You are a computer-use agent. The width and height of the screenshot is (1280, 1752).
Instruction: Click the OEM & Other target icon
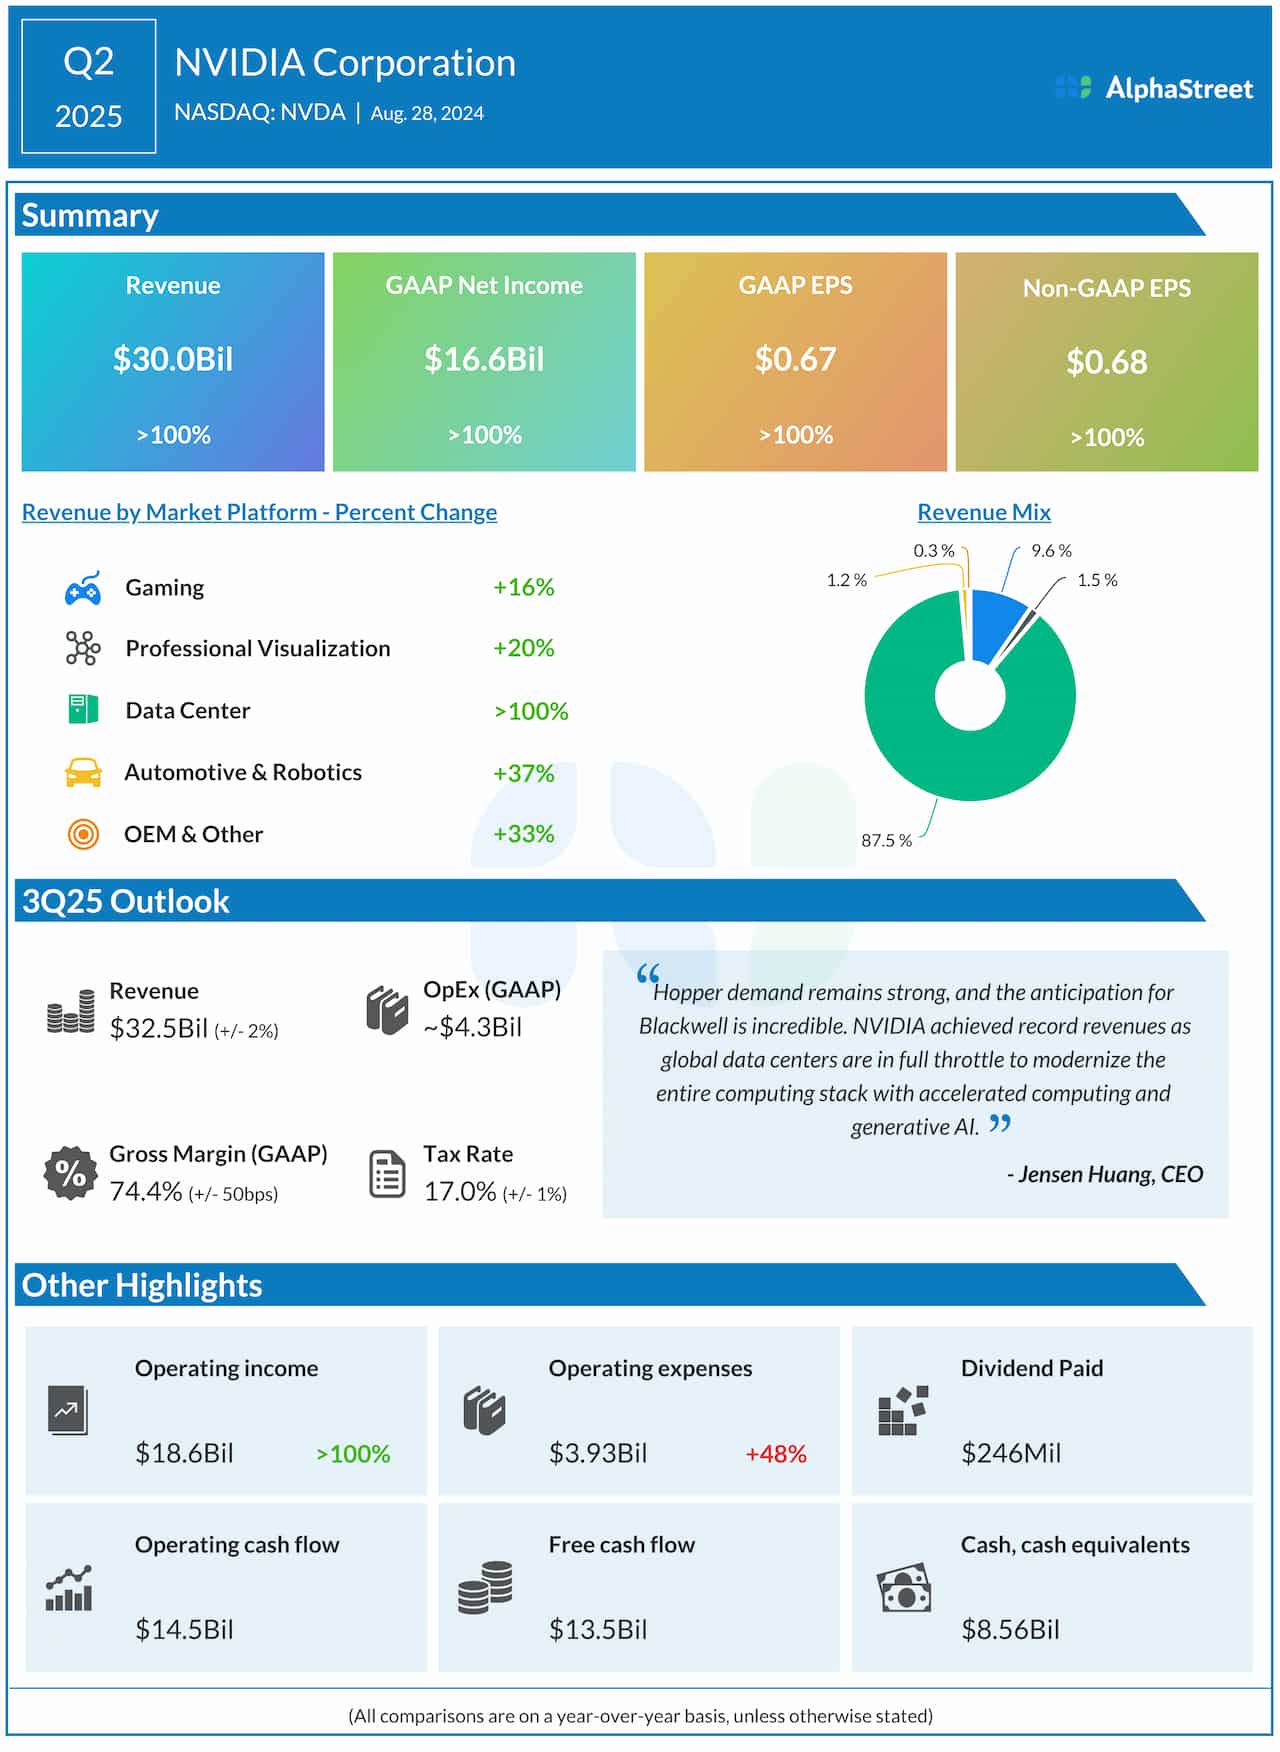click(x=82, y=834)
